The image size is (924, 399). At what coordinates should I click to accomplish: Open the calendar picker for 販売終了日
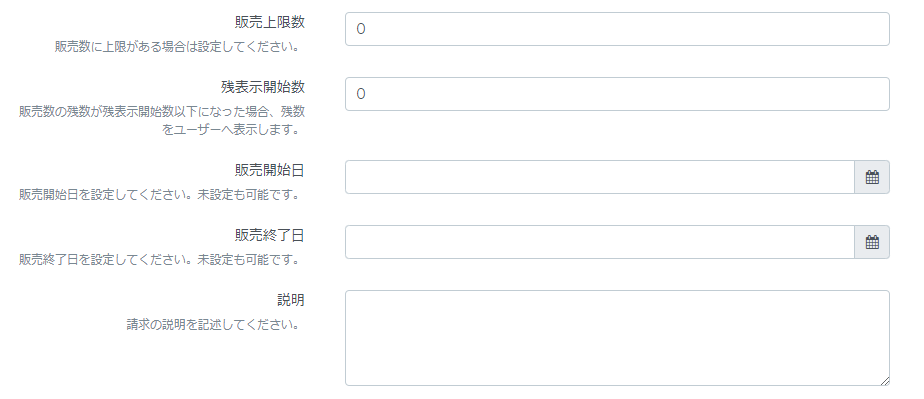872,242
